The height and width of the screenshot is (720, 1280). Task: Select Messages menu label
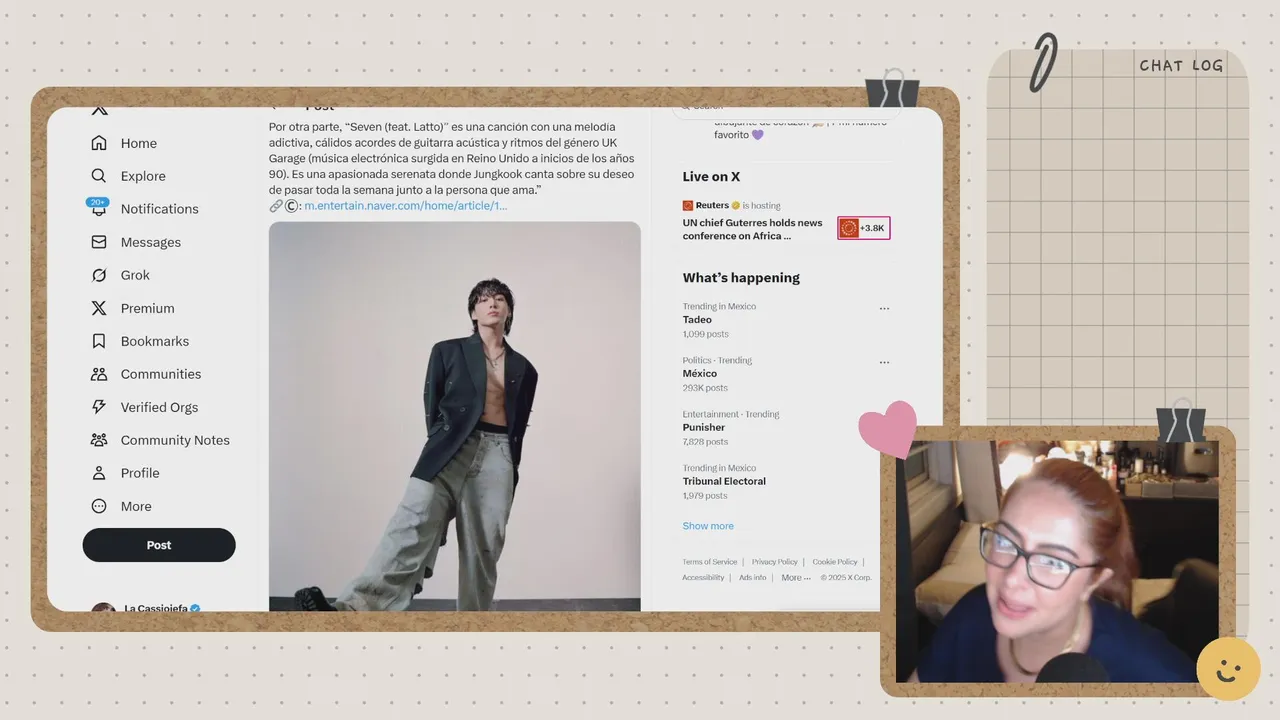151,242
